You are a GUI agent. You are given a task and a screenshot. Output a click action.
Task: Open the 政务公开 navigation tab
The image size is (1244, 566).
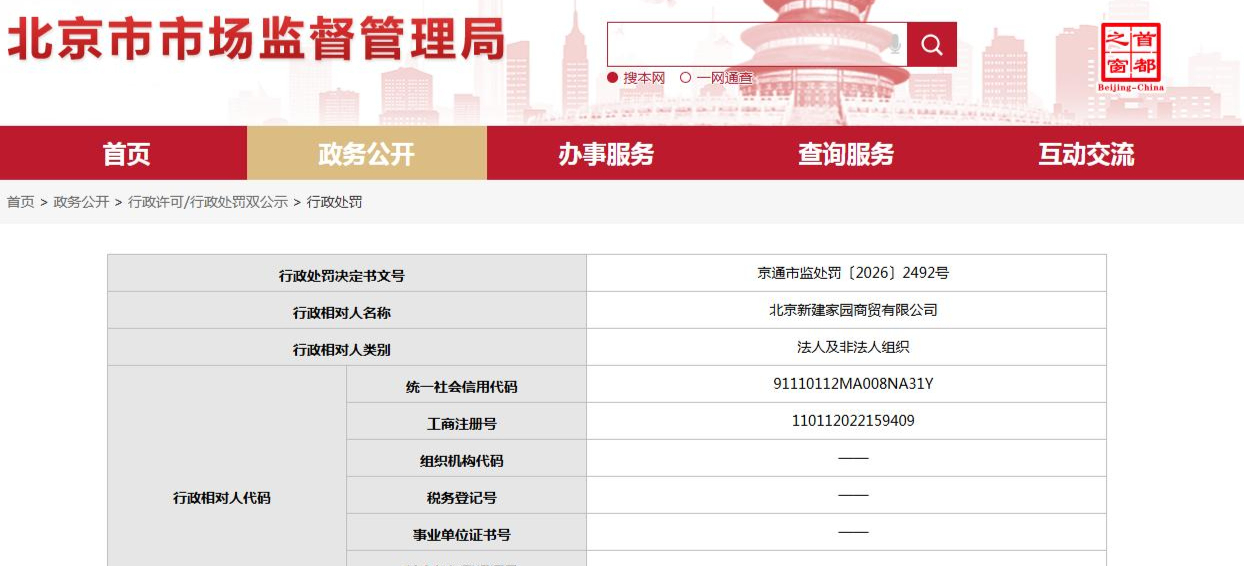(366, 154)
